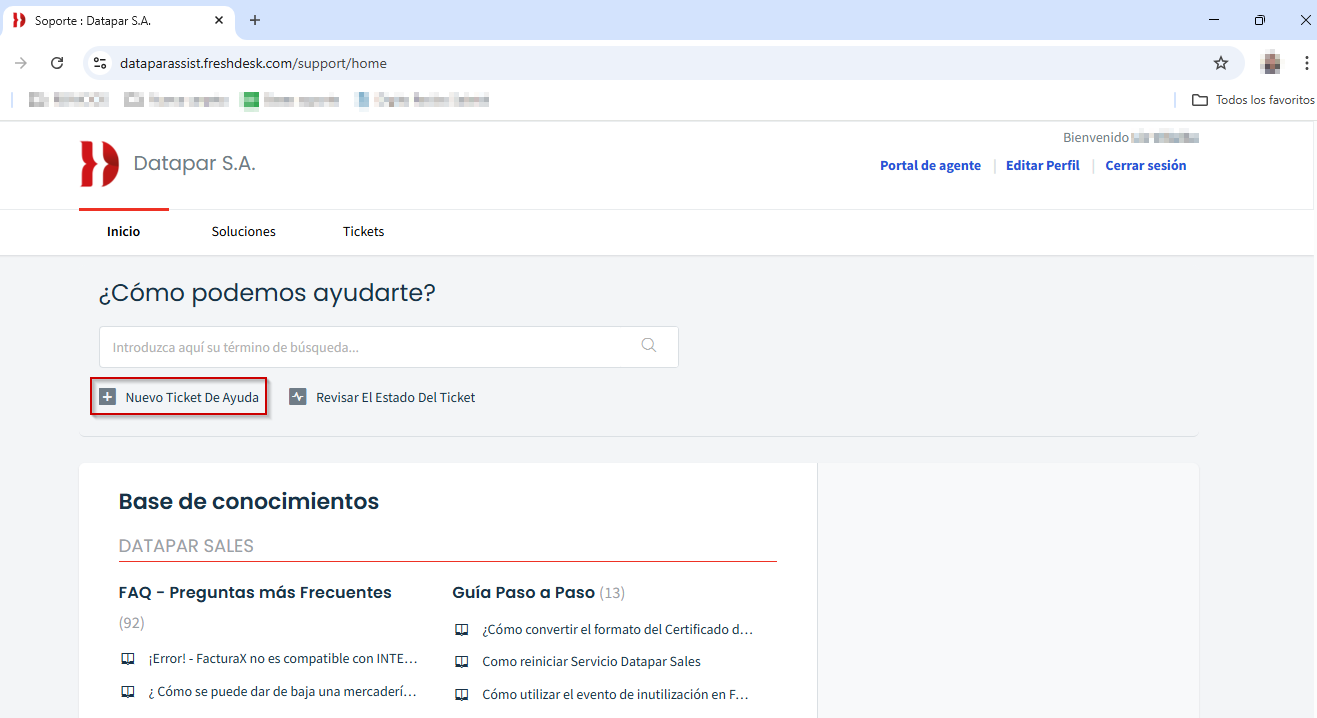Click the ticket status pulse icon
Screen dimensions: 1317x718
click(298, 397)
